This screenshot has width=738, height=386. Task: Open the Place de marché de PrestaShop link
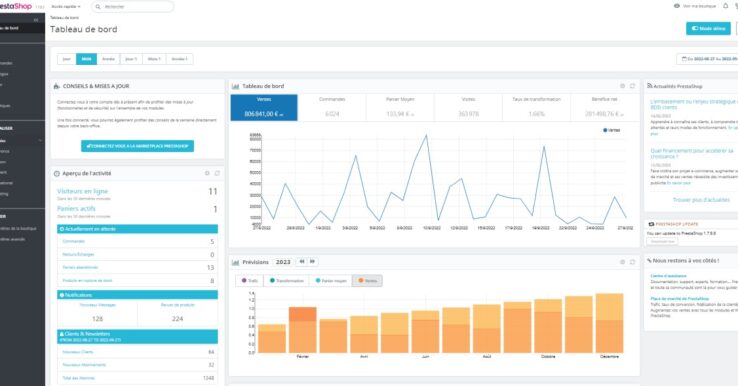coord(680,299)
